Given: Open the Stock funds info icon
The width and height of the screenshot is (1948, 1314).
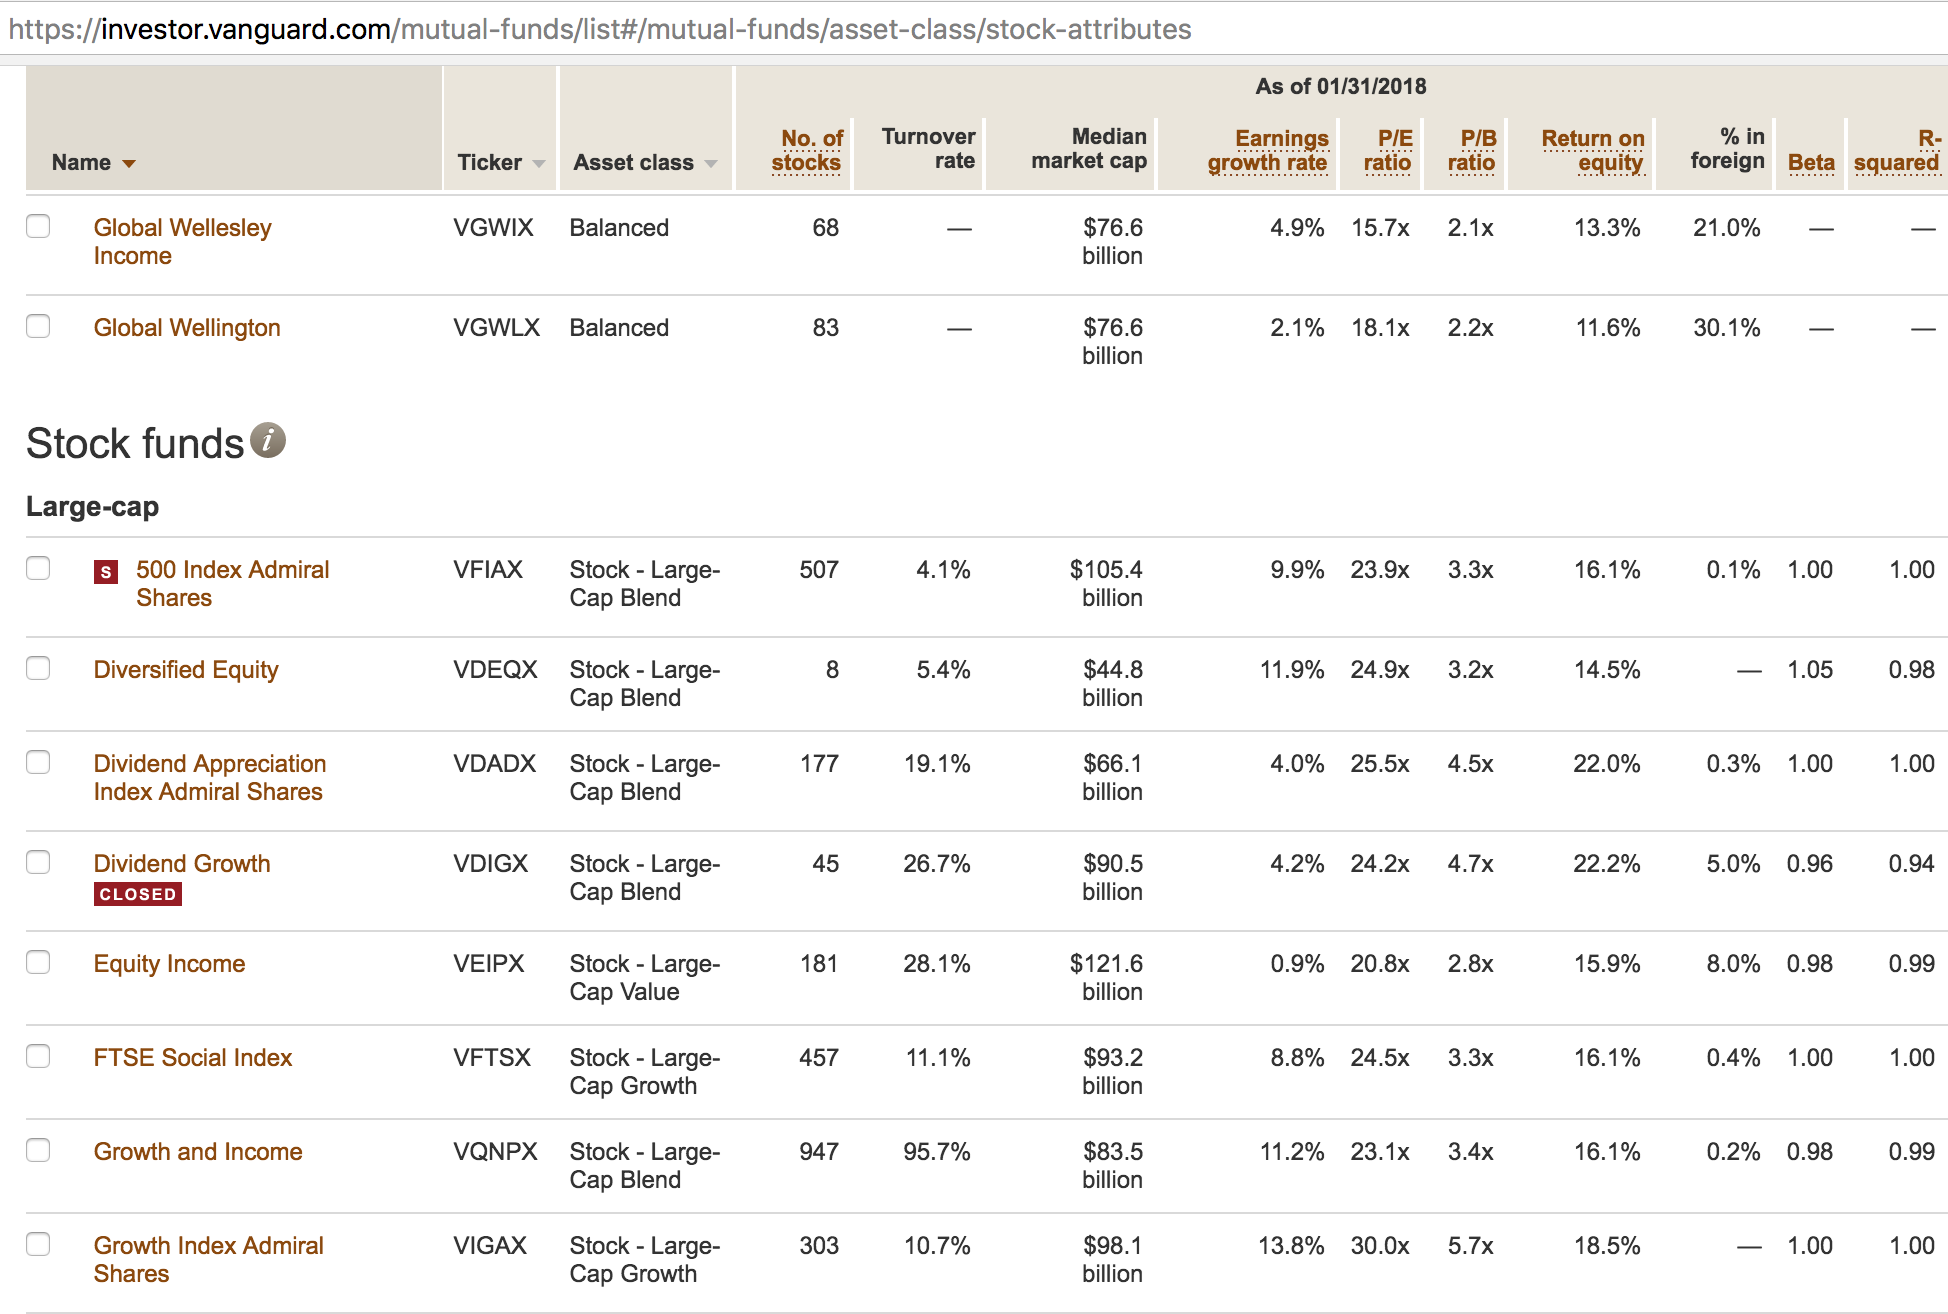Looking at the screenshot, I should point(268,440).
